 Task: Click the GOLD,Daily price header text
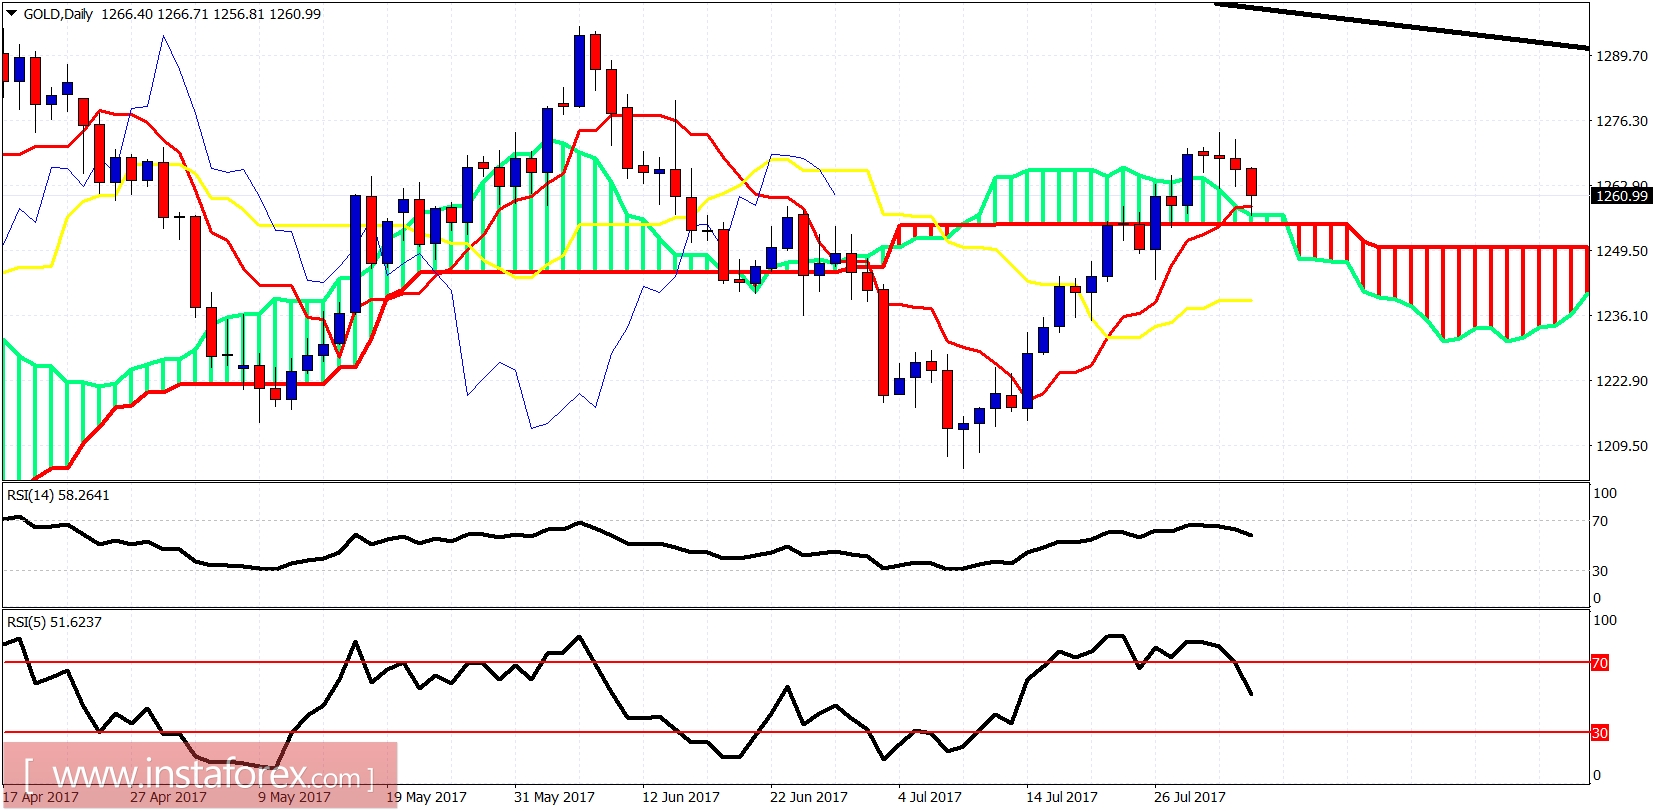click(172, 14)
